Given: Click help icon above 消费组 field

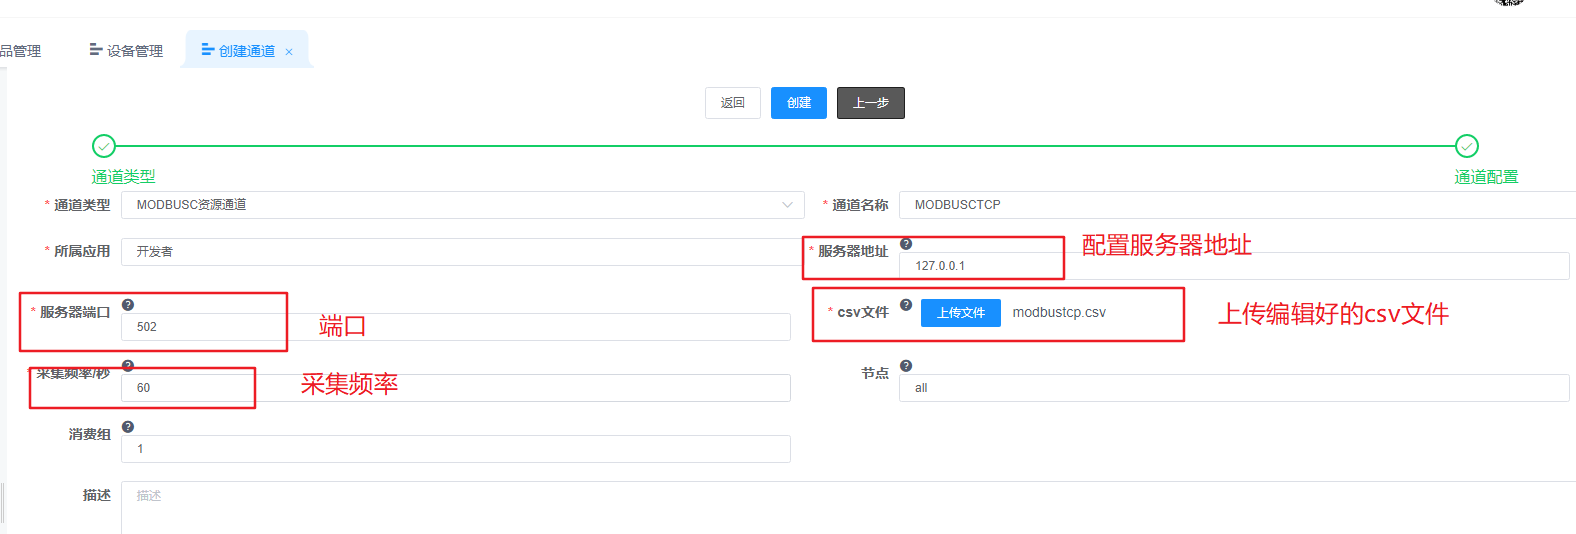Looking at the screenshot, I should coord(128,427).
